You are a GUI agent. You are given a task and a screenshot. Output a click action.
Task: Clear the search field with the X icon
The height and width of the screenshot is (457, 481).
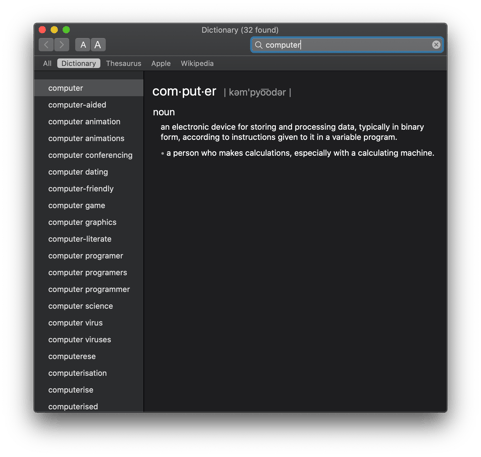coord(436,45)
